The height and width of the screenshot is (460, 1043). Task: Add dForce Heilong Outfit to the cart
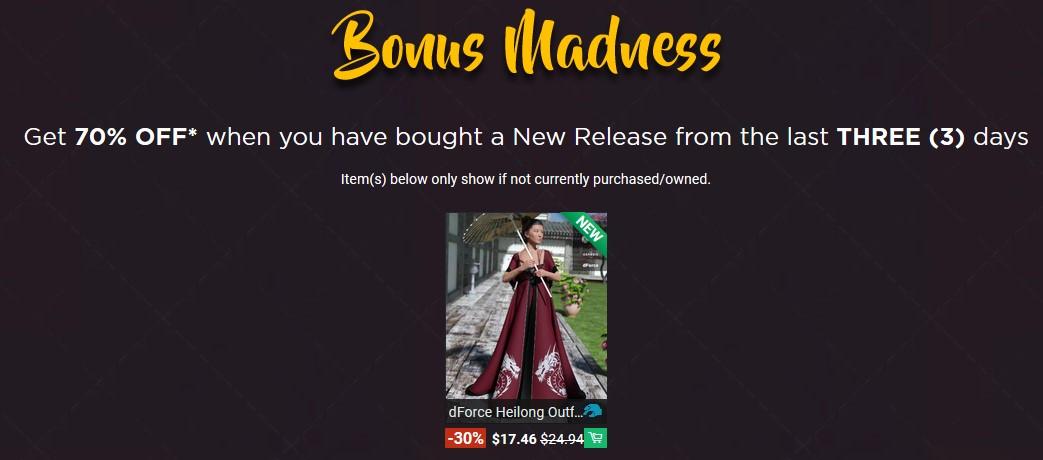[595, 439]
